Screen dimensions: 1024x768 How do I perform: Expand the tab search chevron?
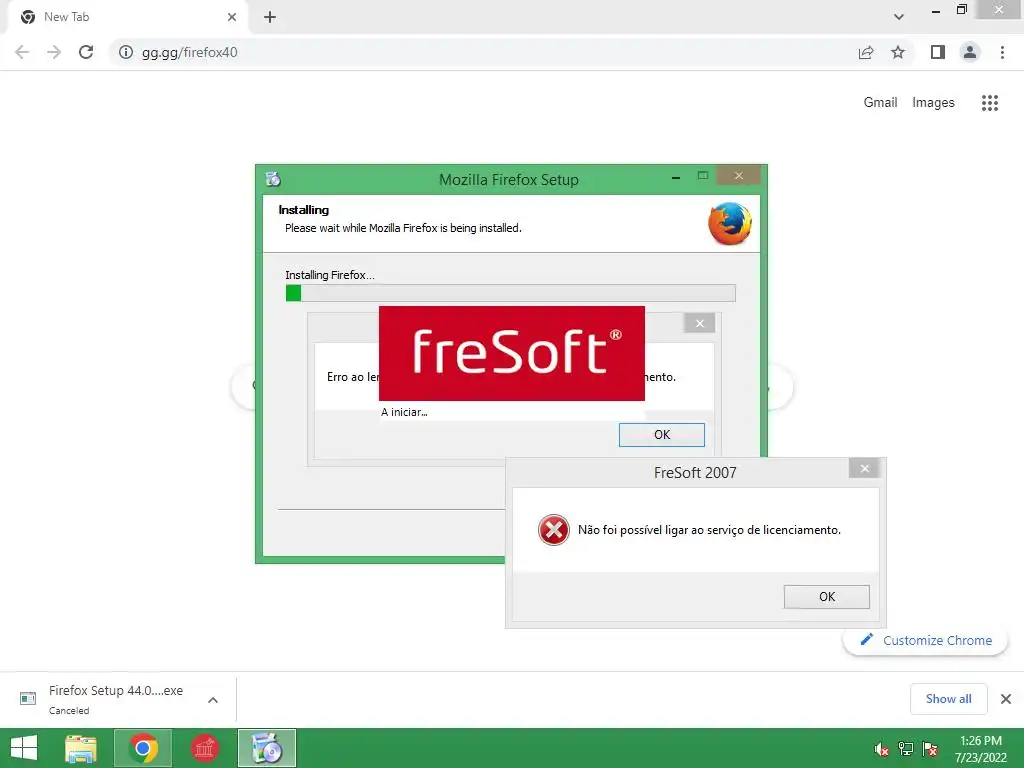(899, 17)
